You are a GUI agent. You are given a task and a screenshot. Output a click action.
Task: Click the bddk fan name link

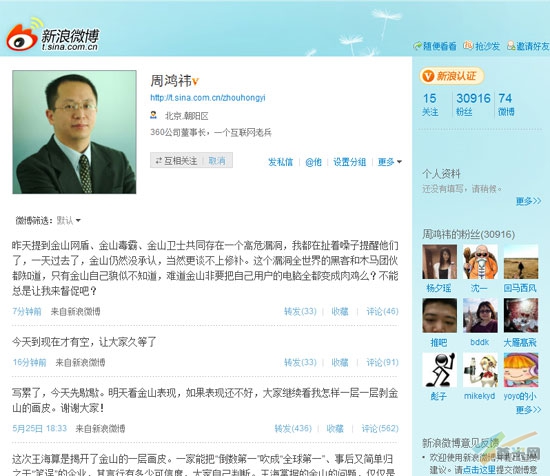479,342
